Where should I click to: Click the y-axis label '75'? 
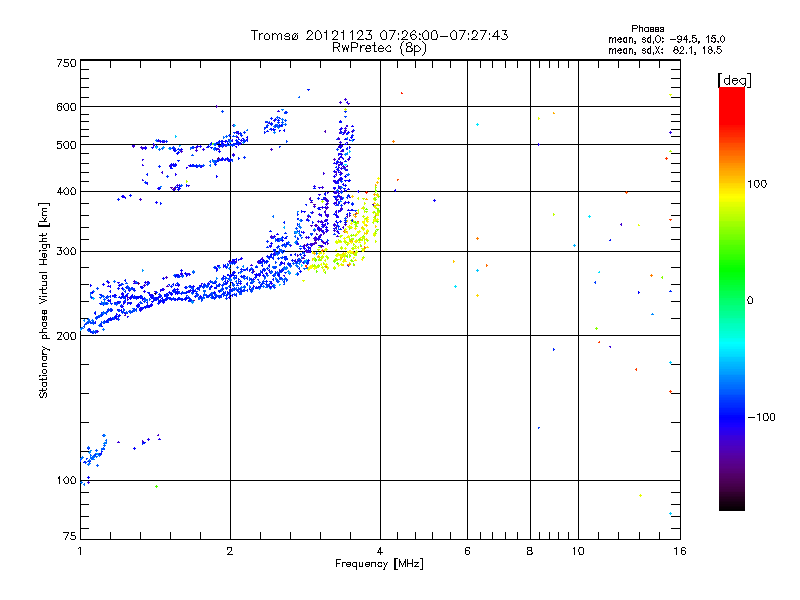[70, 536]
